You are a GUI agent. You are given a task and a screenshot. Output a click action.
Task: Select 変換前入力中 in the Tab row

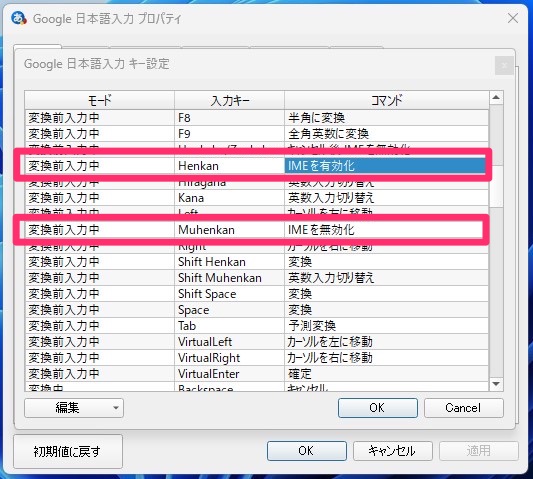[x=100, y=326]
